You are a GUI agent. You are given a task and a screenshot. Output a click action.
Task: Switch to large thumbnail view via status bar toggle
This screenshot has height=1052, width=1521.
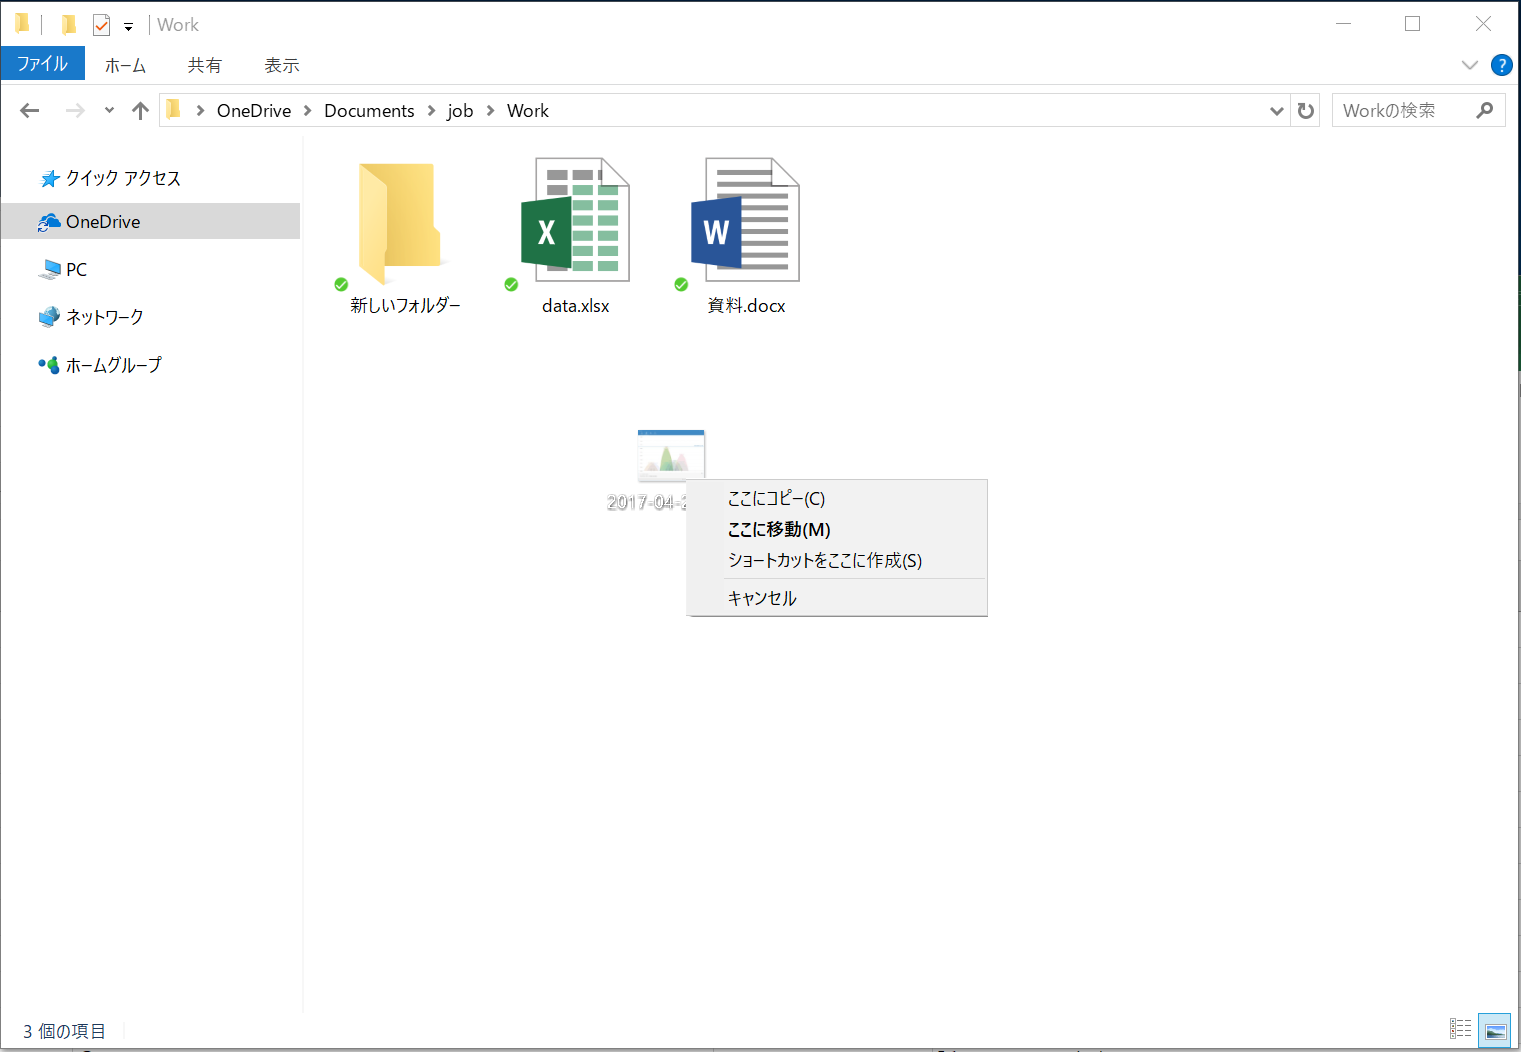tap(1494, 1029)
